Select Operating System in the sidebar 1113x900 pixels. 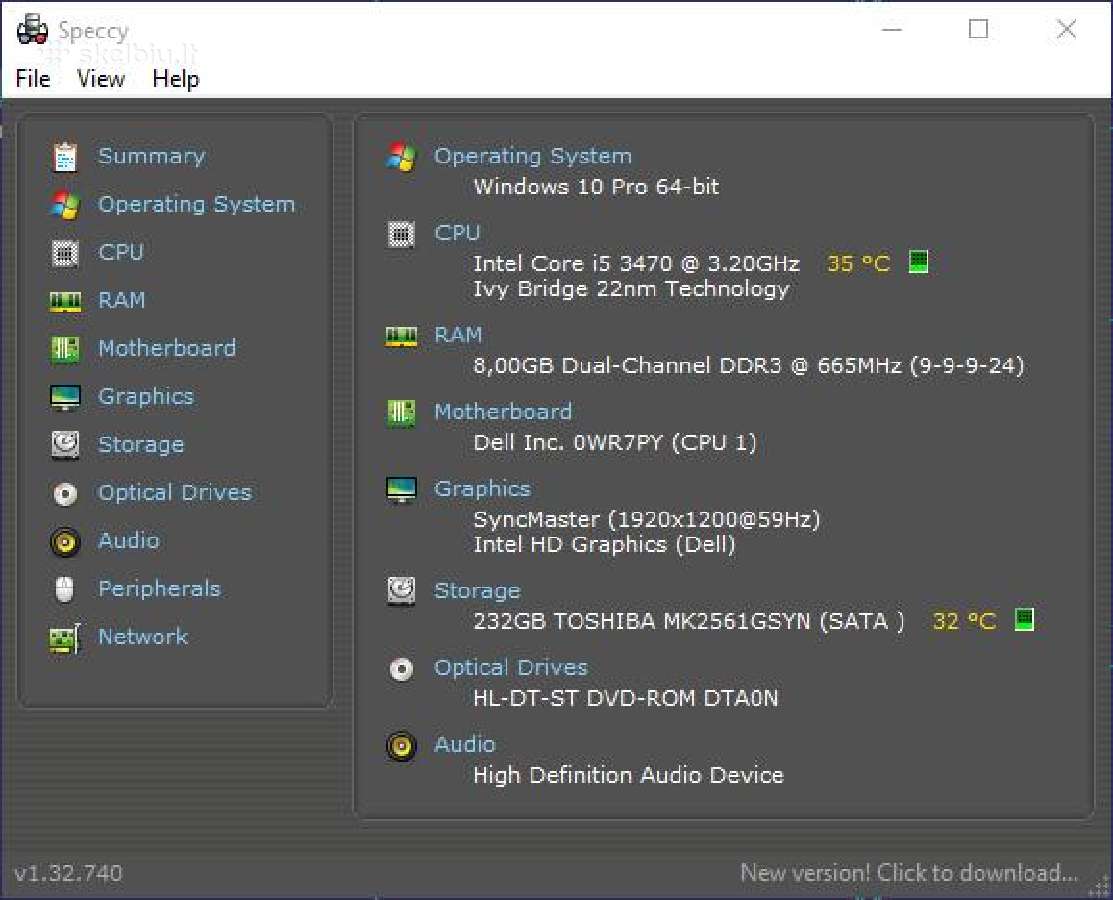[x=197, y=204]
